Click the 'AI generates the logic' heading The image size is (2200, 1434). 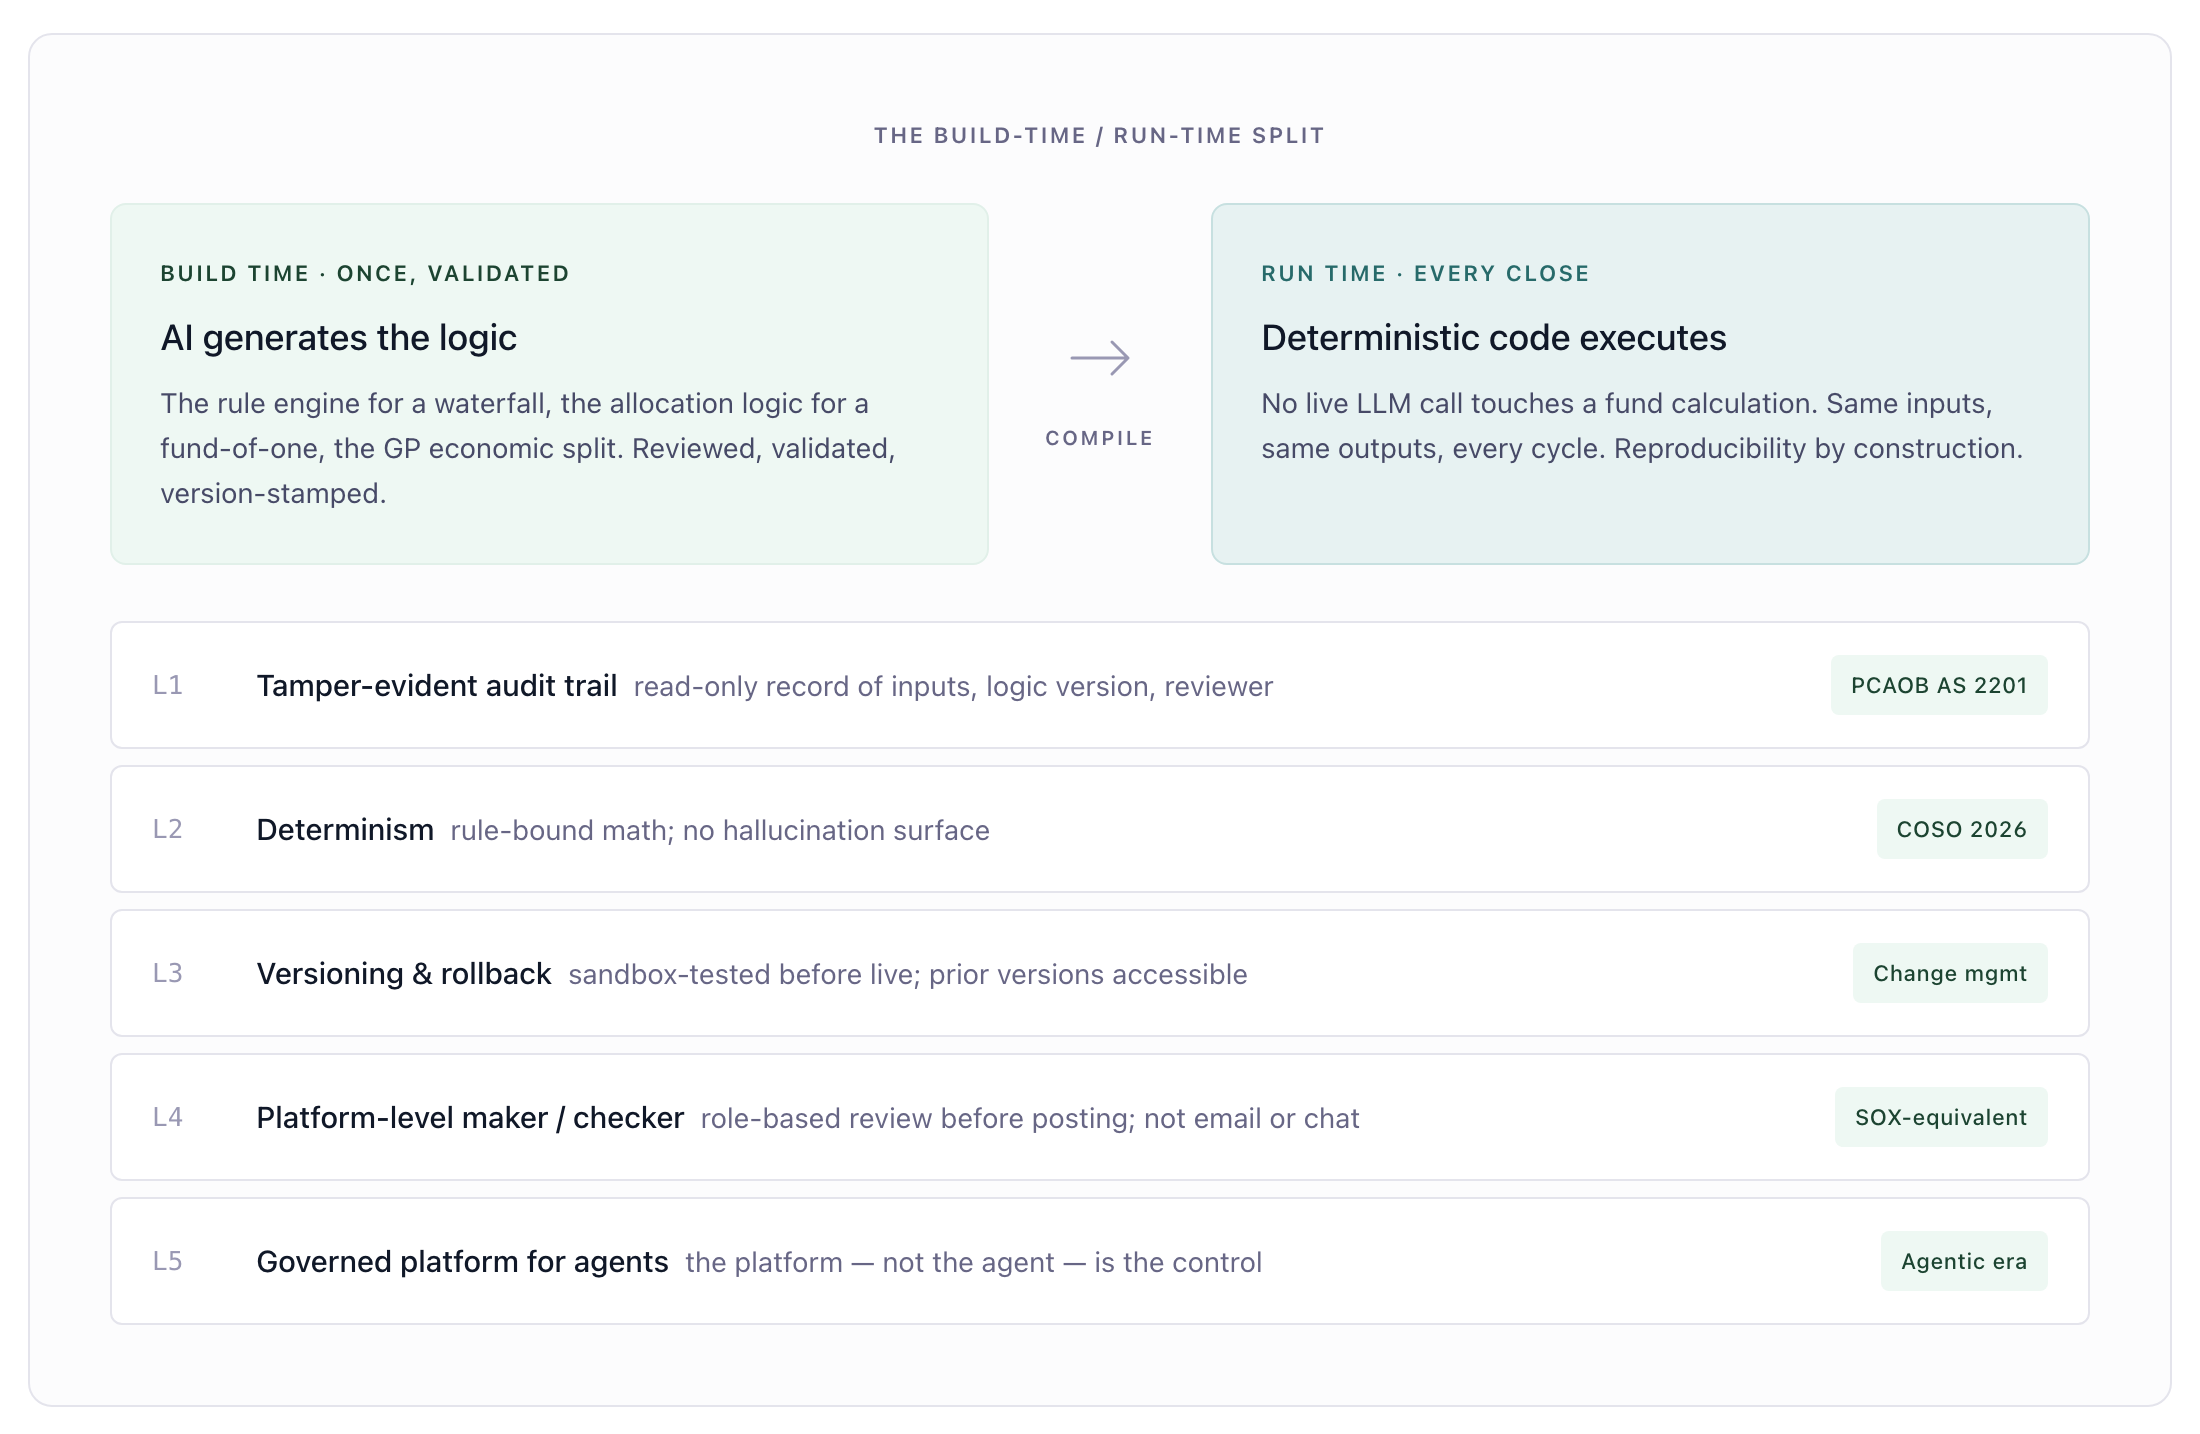coord(339,338)
